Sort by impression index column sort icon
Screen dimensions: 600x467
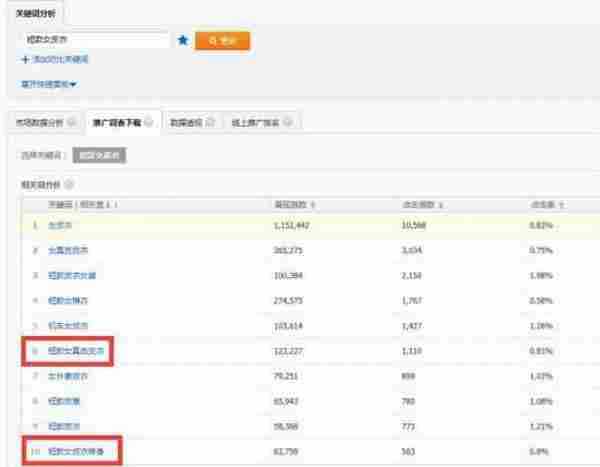(x=315, y=205)
